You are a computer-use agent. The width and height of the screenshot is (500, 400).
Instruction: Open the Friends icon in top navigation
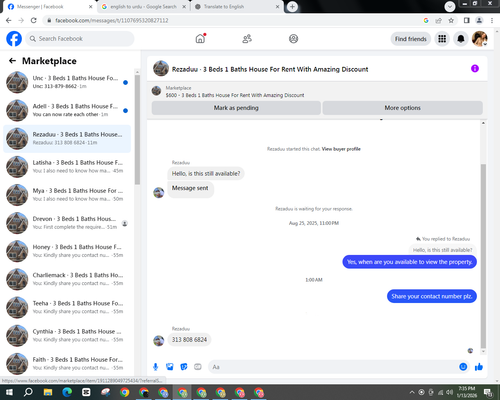247,39
